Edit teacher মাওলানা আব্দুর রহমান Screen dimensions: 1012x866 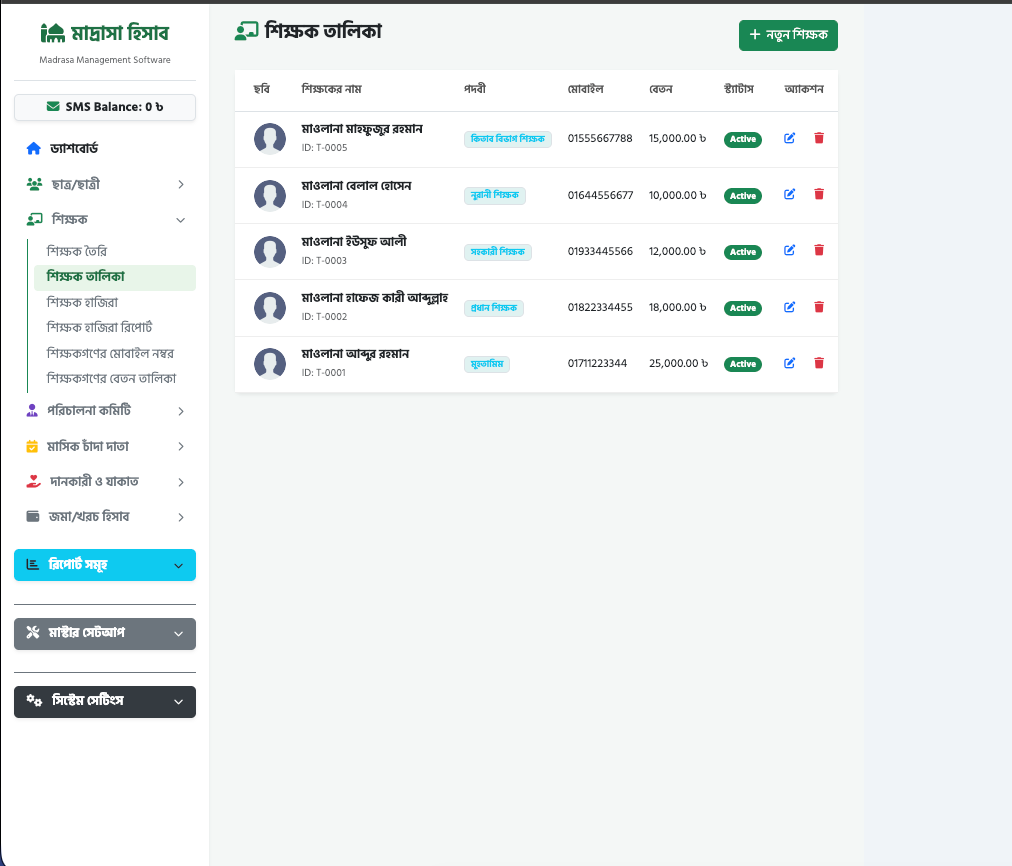[x=789, y=363]
